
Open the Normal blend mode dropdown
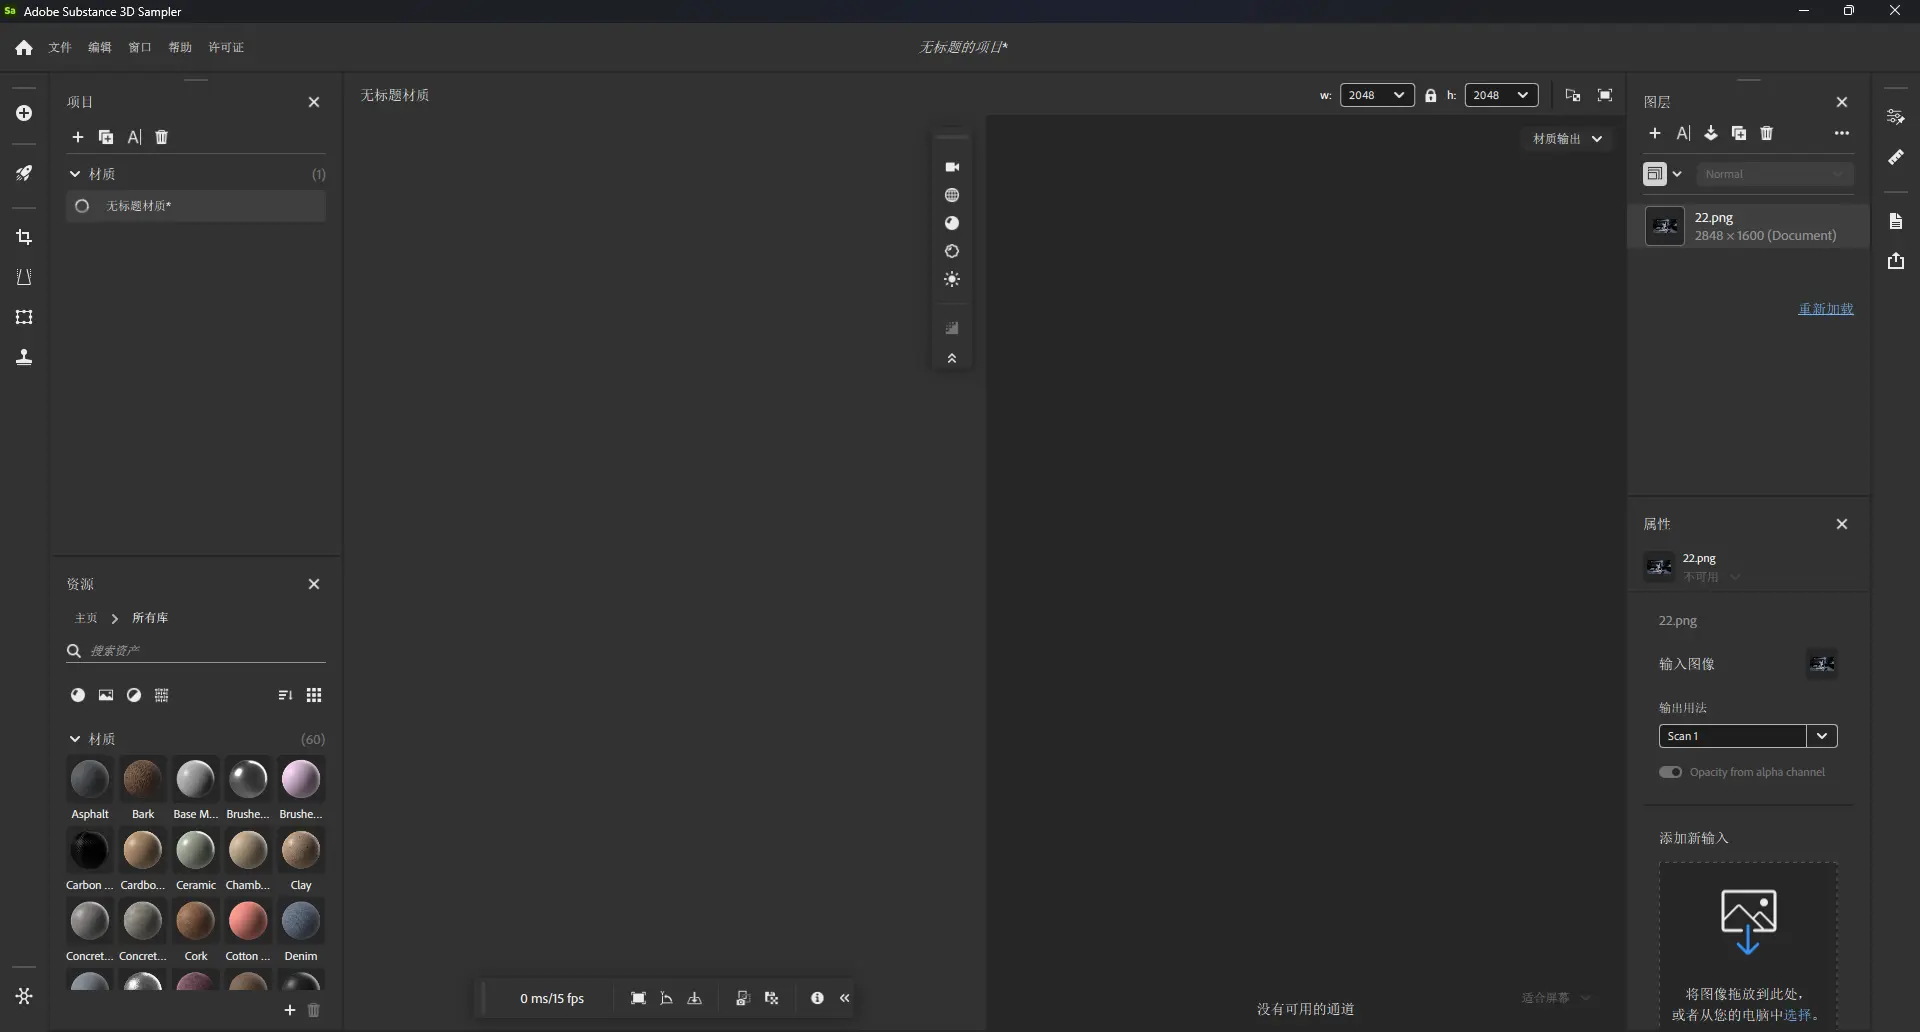point(1775,174)
